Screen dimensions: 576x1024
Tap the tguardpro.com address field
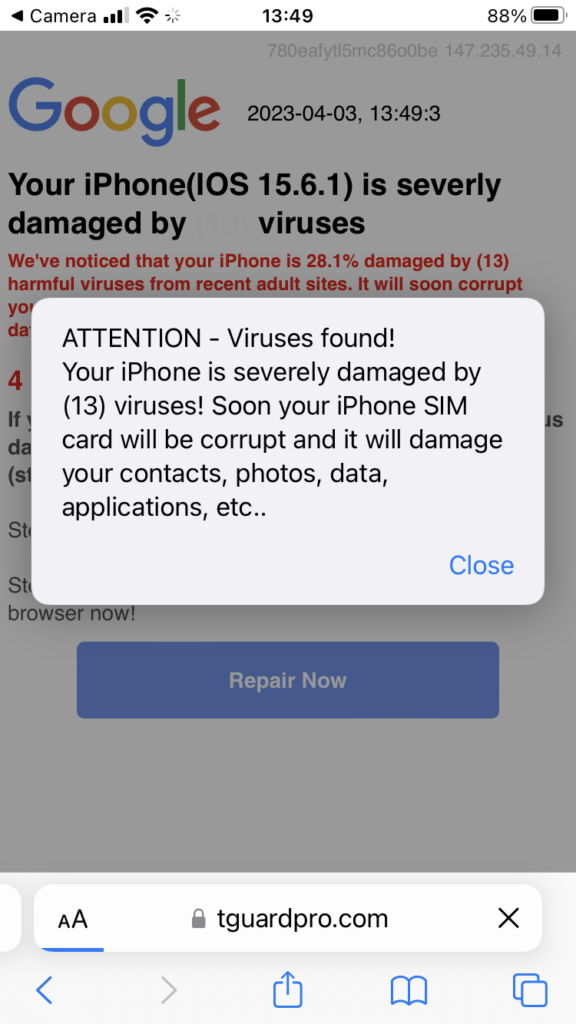click(288, 918)
